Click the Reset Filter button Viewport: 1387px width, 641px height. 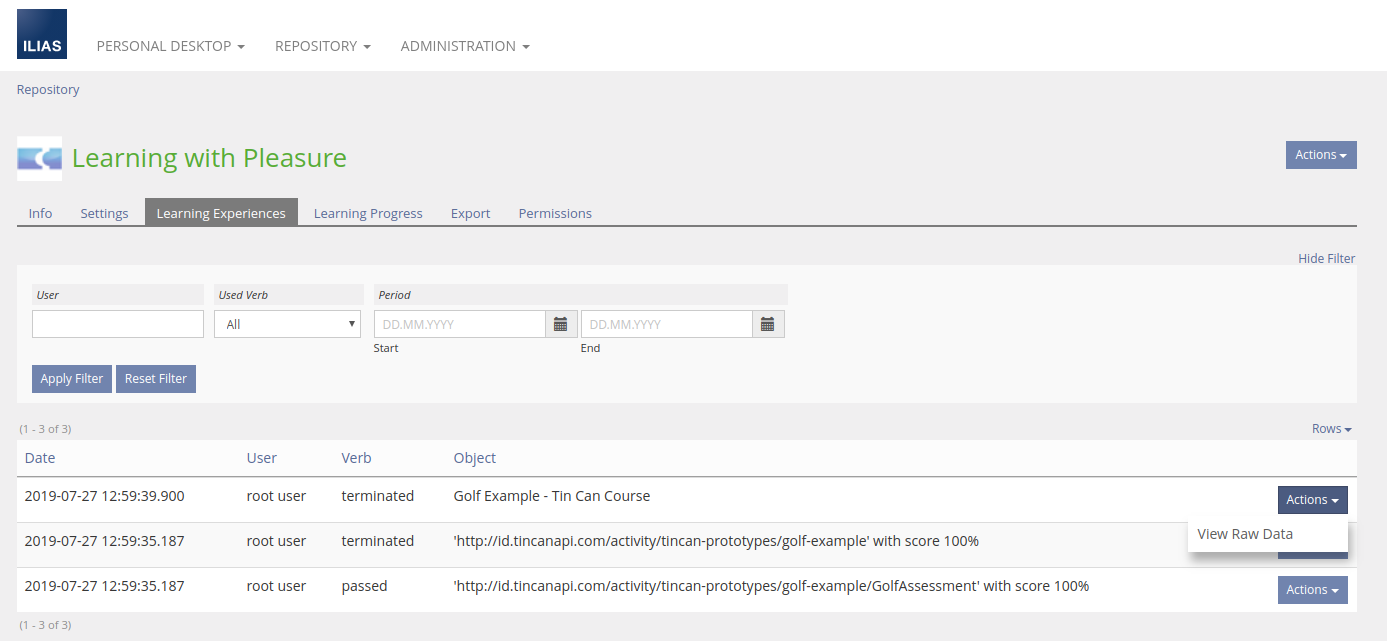tap(156, 379)
